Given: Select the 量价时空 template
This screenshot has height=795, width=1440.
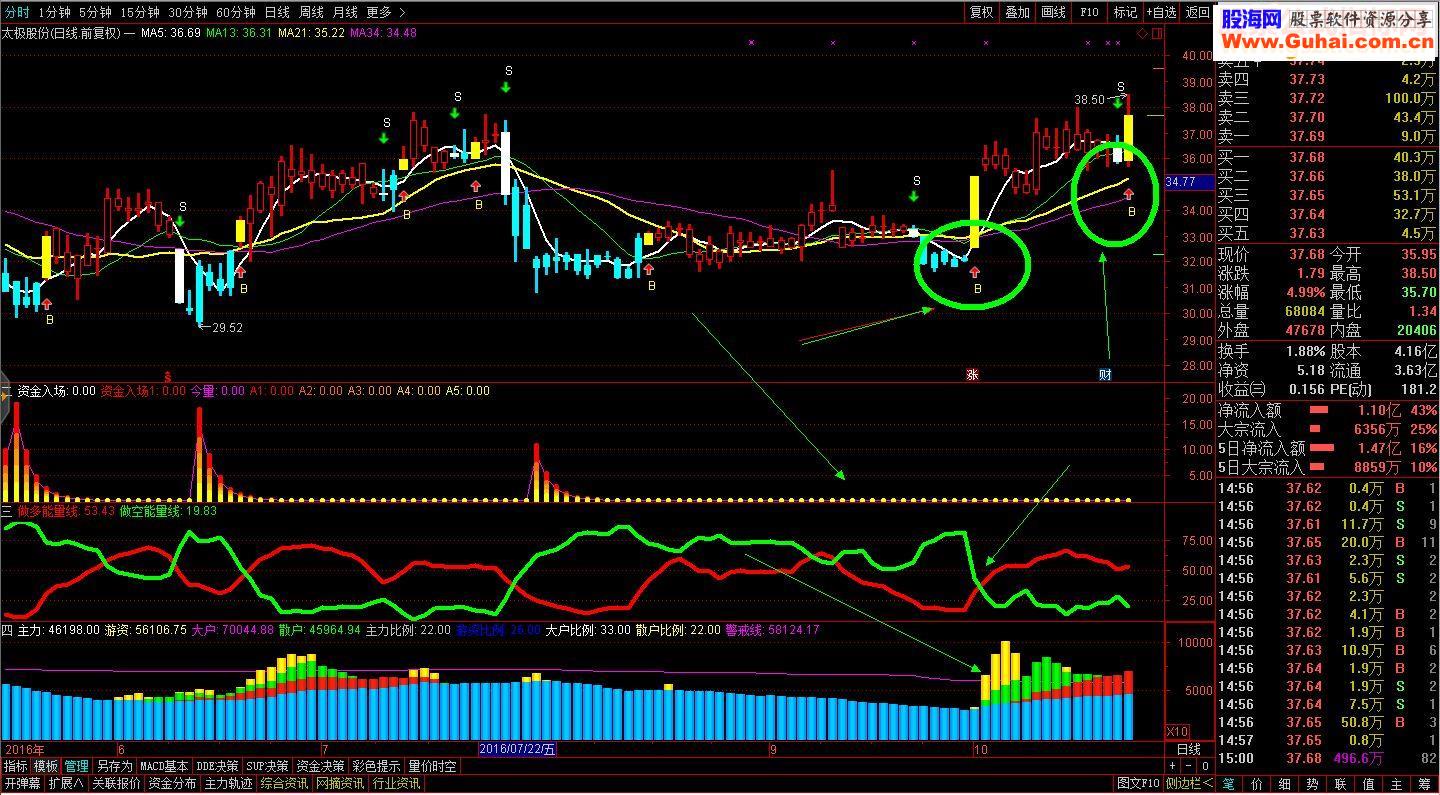Looking at the screenshot, I should tap(432, 766).
